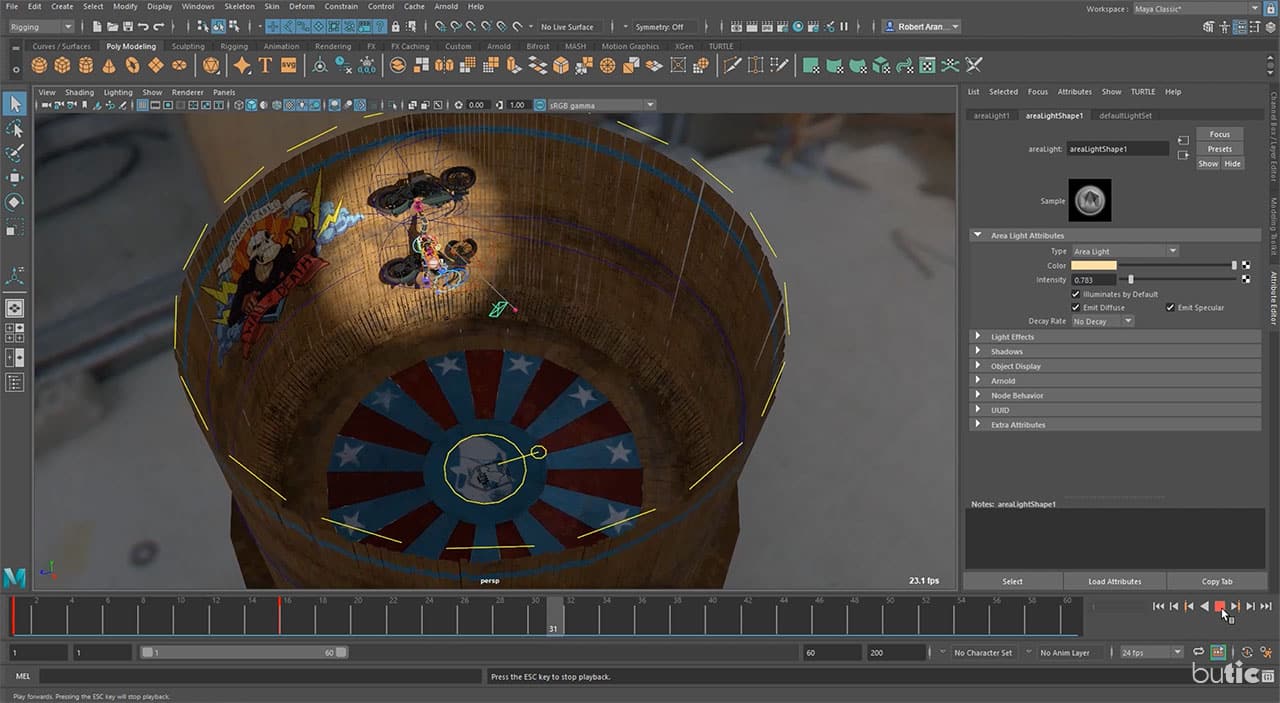
Task: Create a polygon plane from the shelf
Action: click(155, 65)
